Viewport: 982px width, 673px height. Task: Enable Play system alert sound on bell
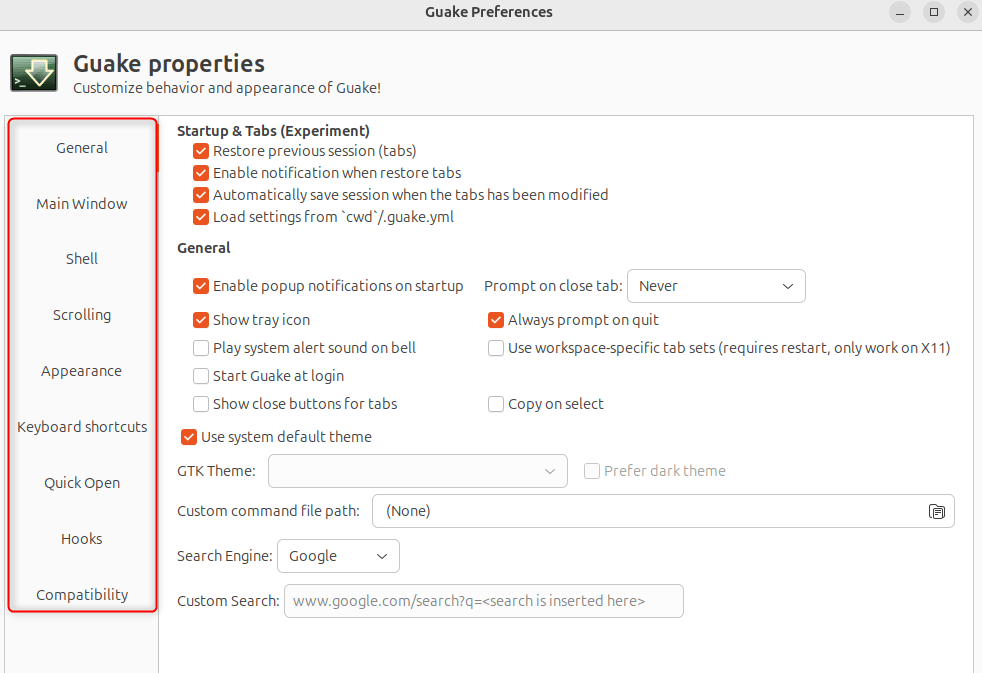(201, 348)
